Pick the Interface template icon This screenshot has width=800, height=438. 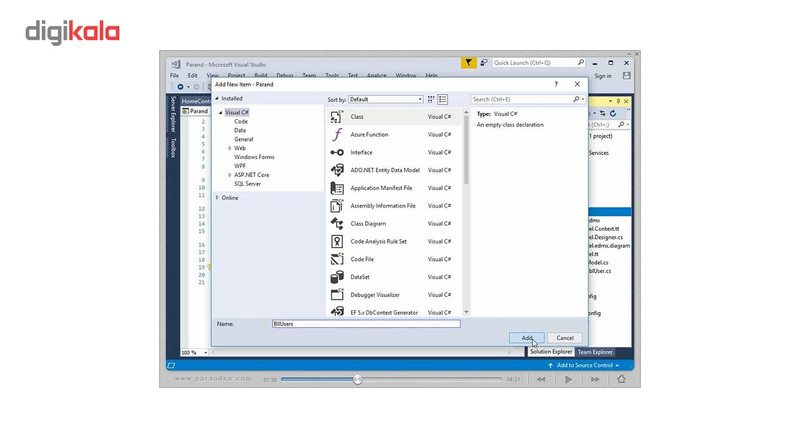(337, 153)
